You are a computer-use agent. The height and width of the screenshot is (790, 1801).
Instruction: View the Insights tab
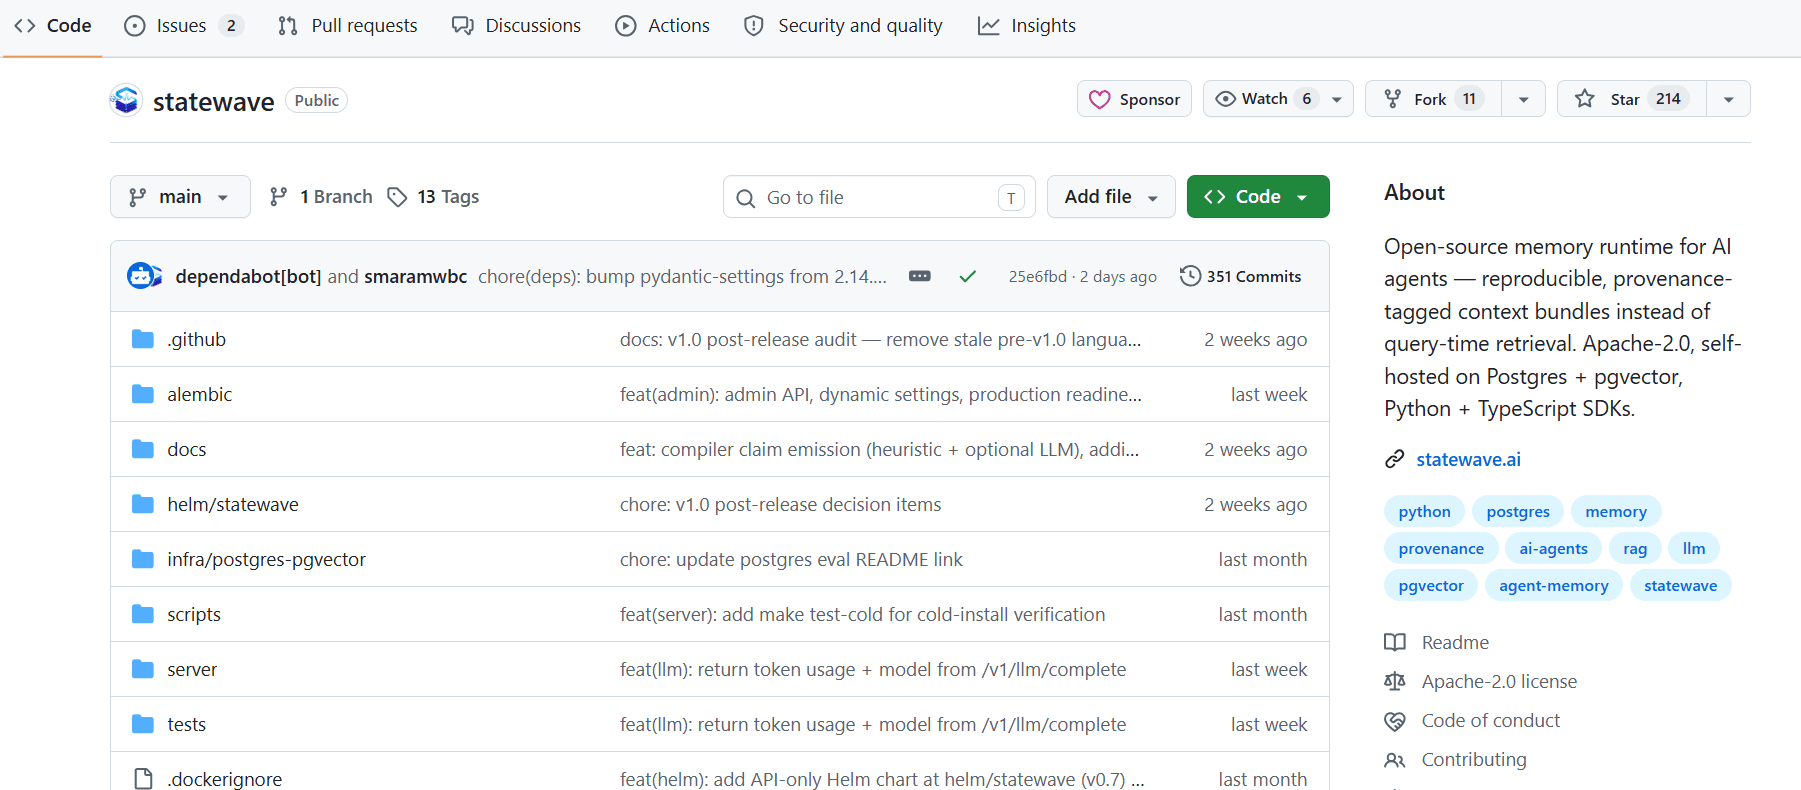1026,26
